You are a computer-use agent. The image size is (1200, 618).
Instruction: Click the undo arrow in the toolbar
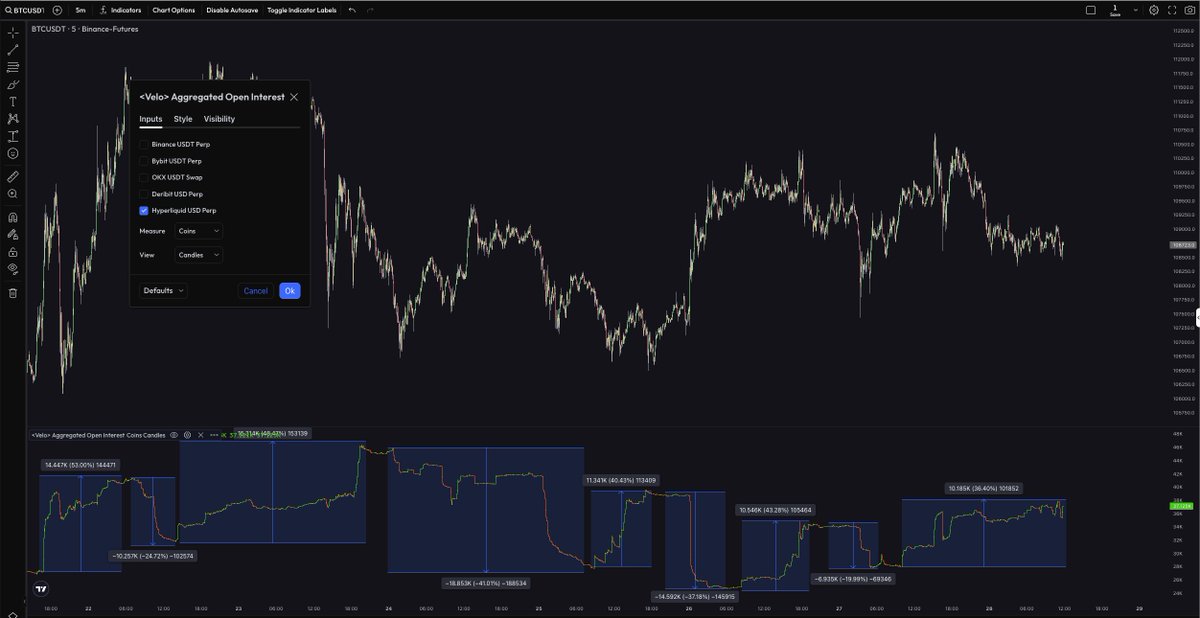(x=348, y=10)
